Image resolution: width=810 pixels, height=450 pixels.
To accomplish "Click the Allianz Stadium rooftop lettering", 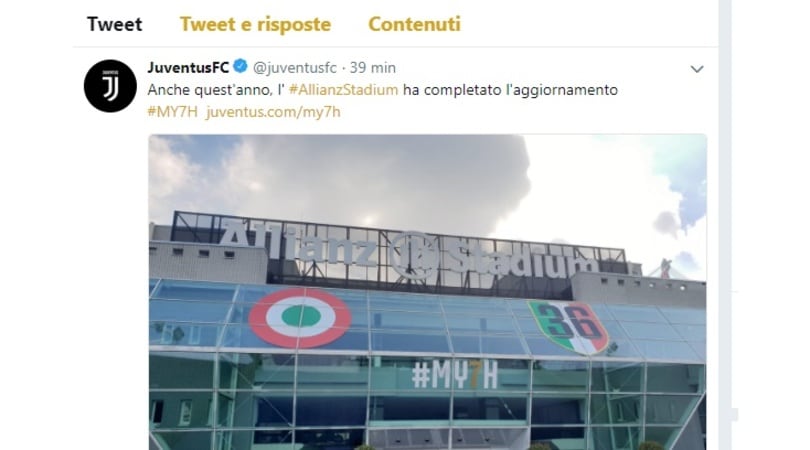I will (408, 252).
